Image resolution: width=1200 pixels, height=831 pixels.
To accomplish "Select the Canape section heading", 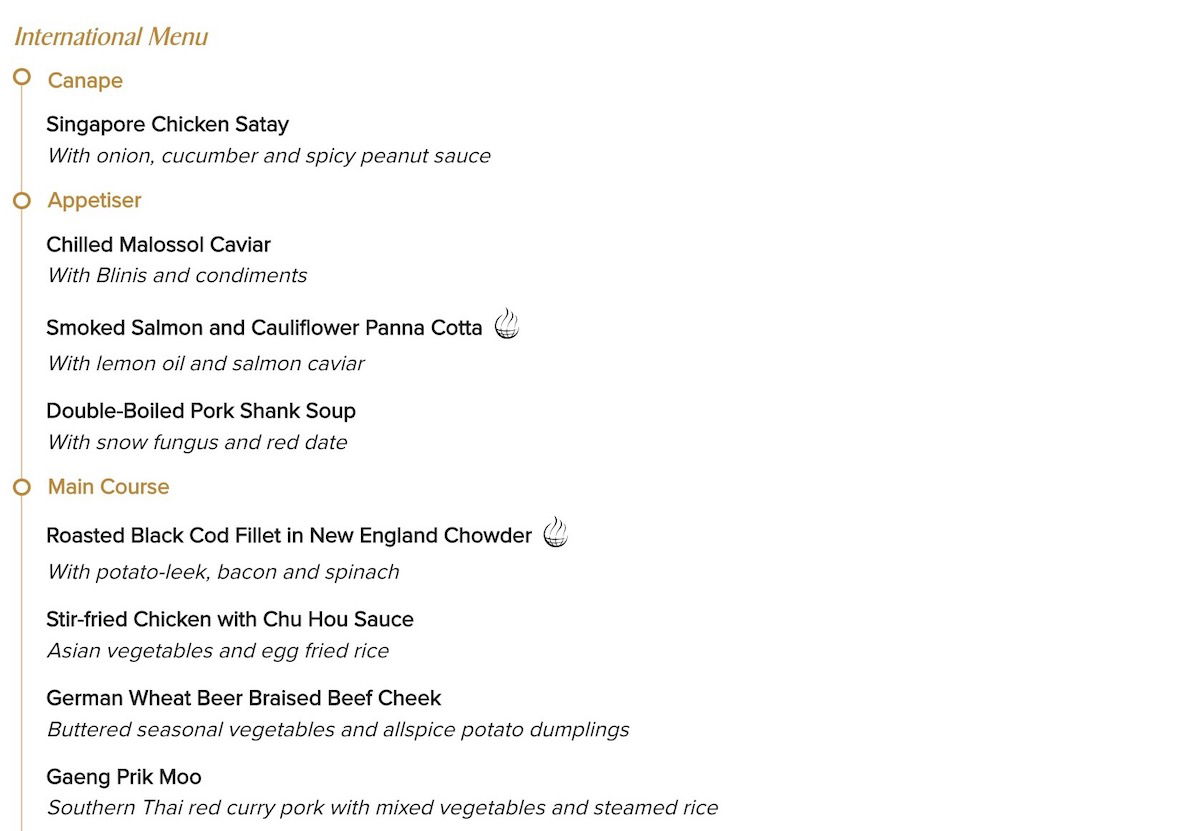I will pyautogui.click(x=85, y=81).
